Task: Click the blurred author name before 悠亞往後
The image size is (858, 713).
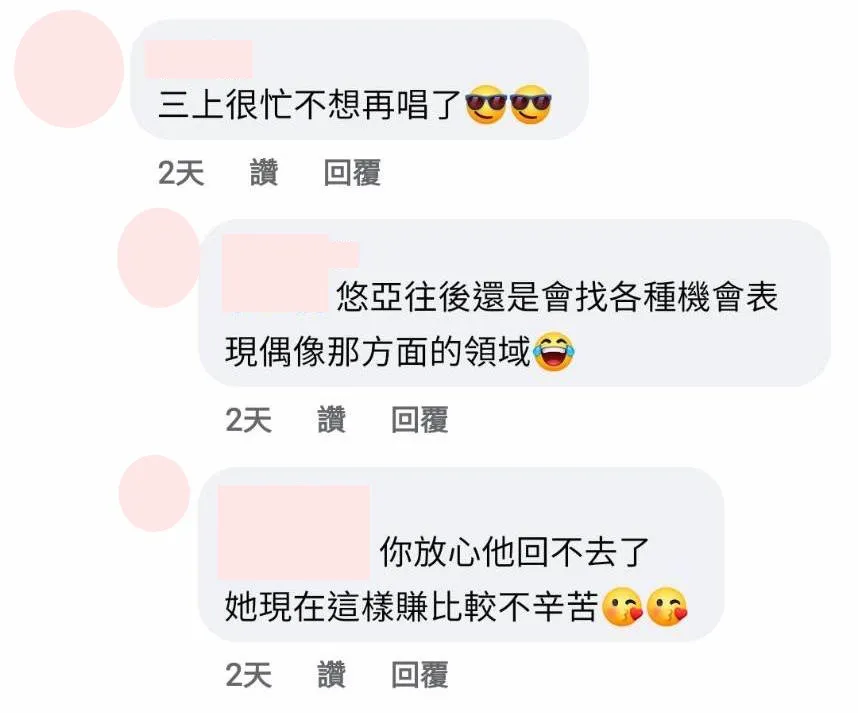Action: tap(290, 274)
